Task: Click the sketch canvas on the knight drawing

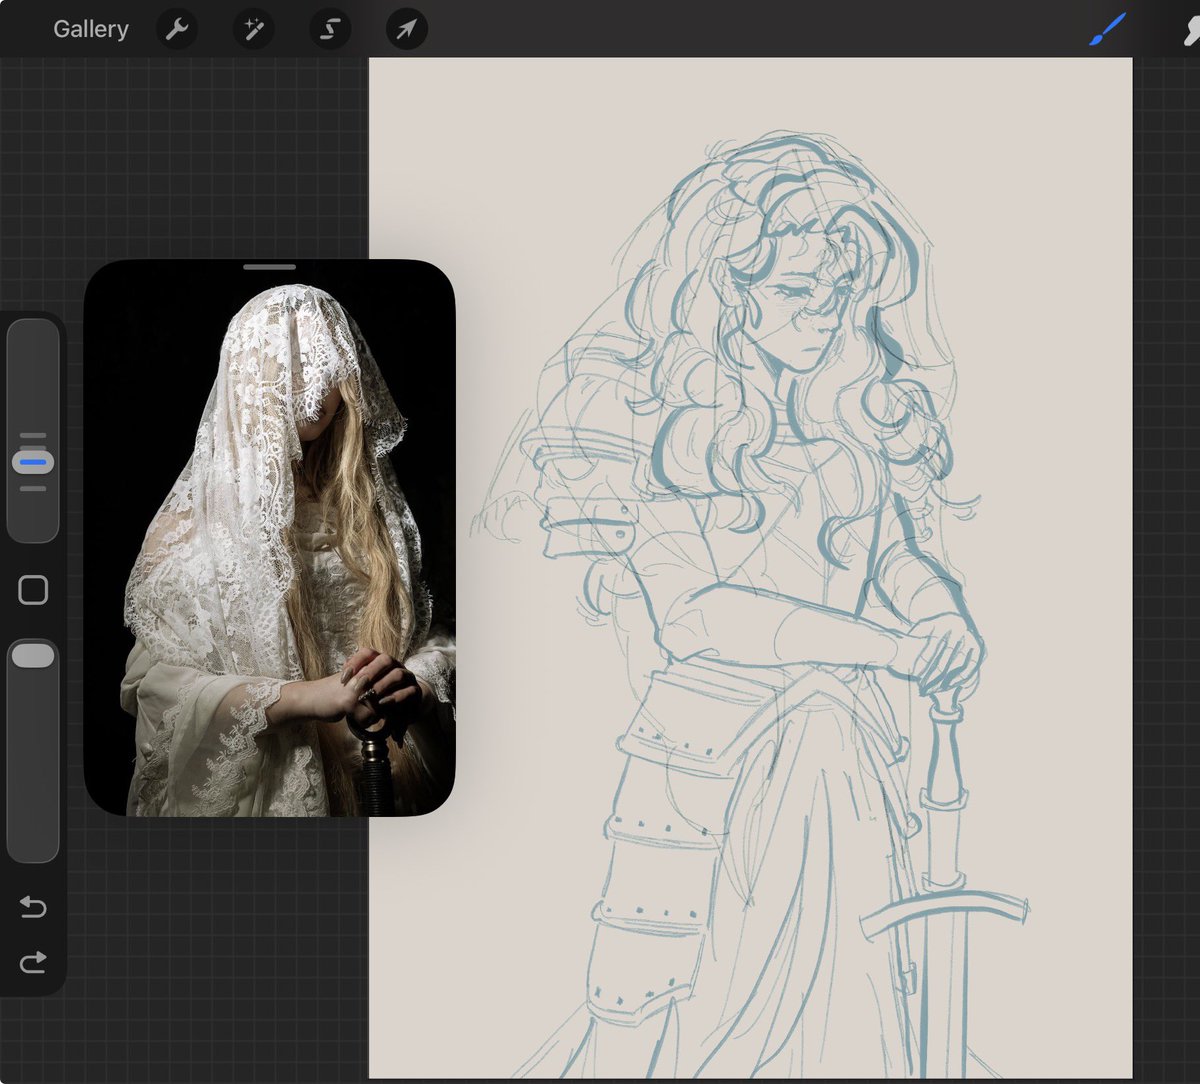Action: (750, 567)
